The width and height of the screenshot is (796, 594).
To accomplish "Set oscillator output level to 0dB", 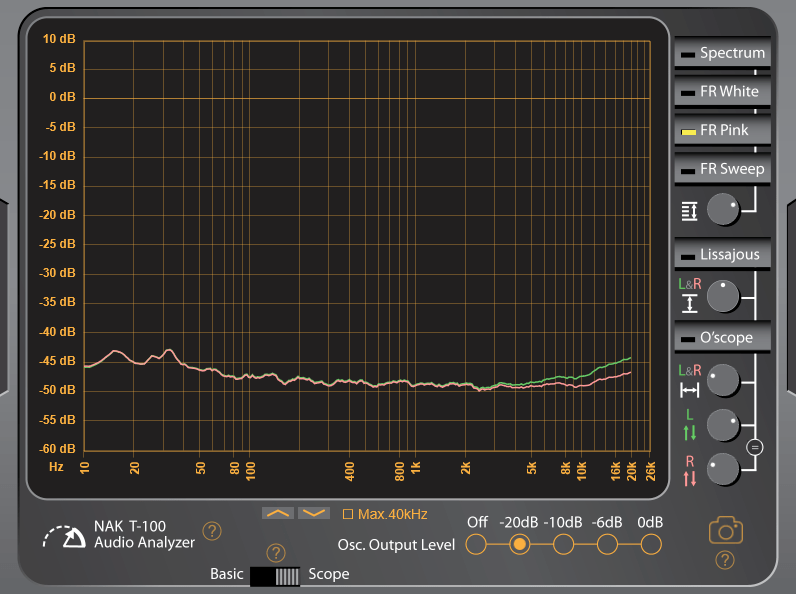I will (x=651, y=545).
